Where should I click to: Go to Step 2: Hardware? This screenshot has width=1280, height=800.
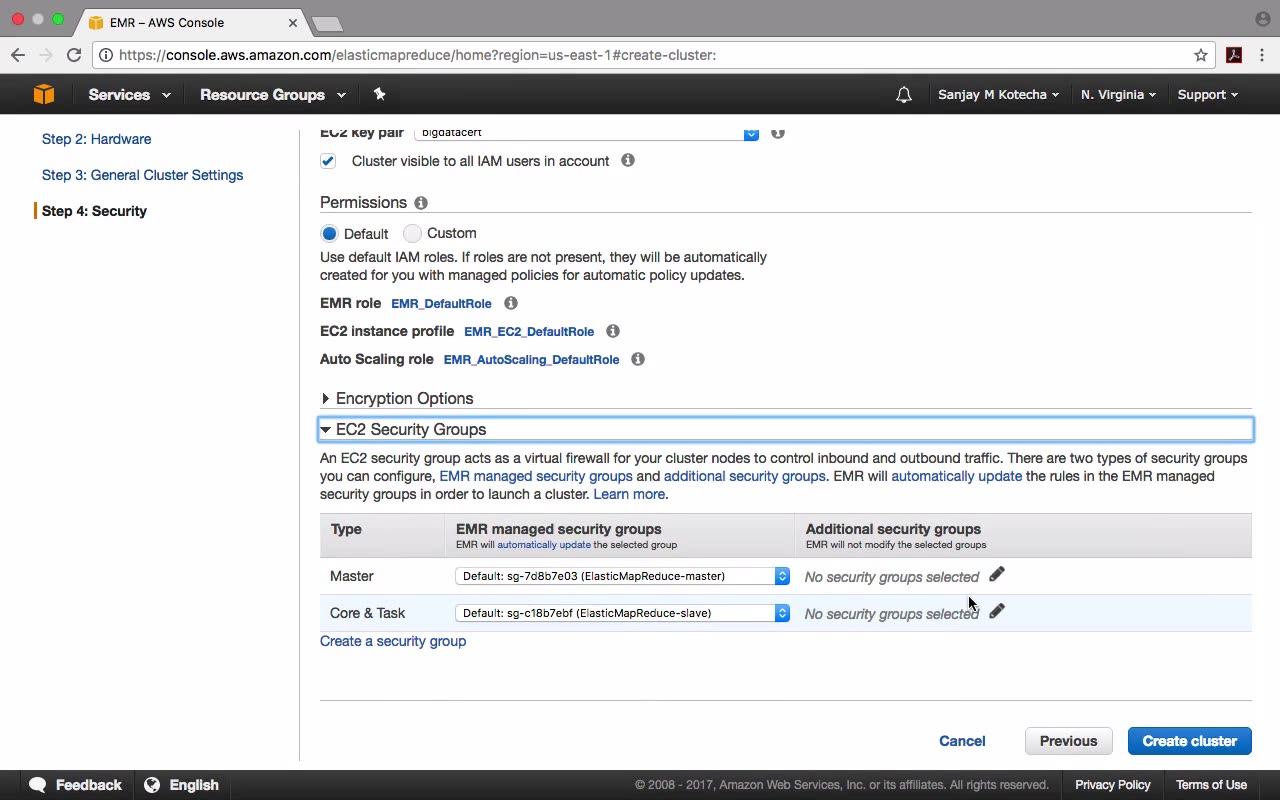97,139
